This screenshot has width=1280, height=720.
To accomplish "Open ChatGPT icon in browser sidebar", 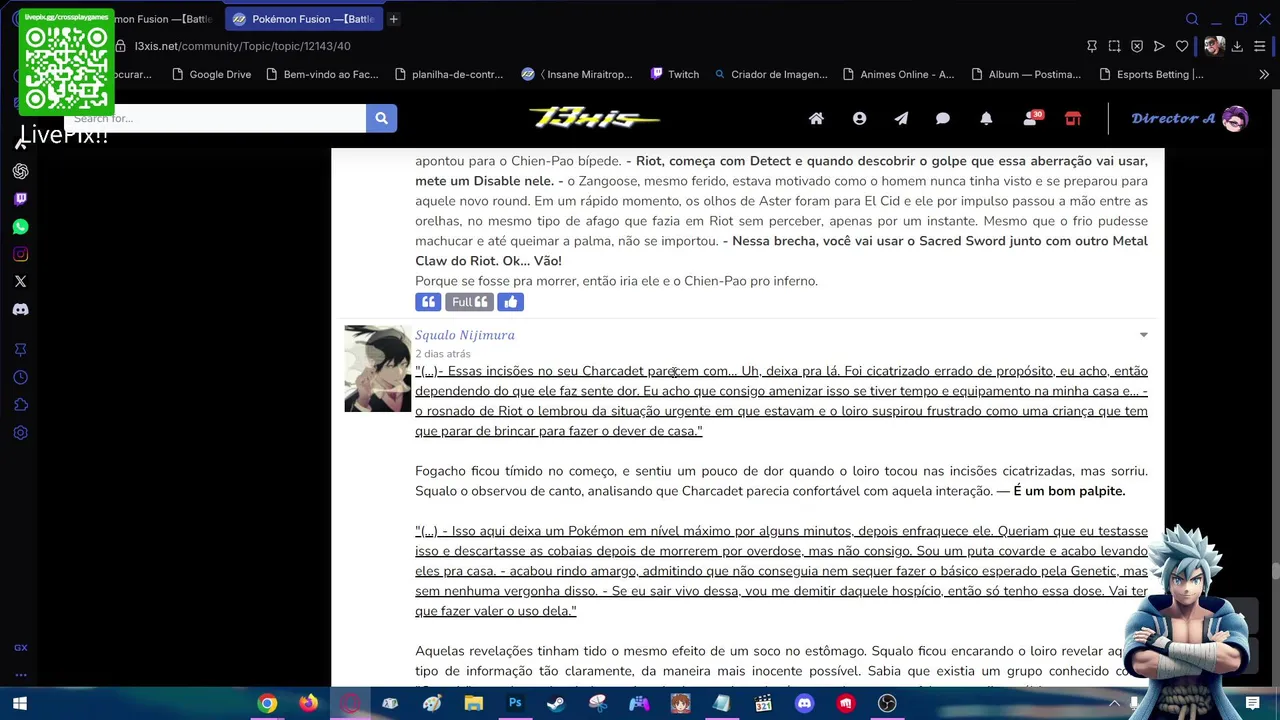I will 20,171.
